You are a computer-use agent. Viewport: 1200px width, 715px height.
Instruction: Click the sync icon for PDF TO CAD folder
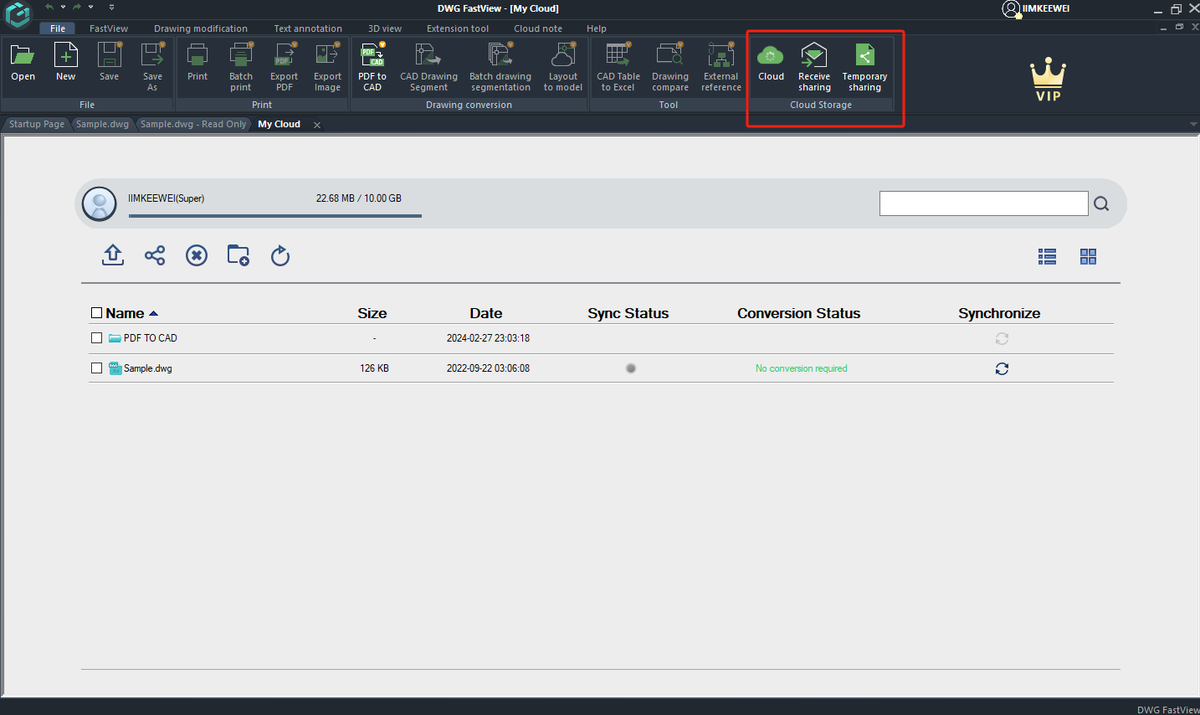pyautogui.click(x=1001, y=338)
